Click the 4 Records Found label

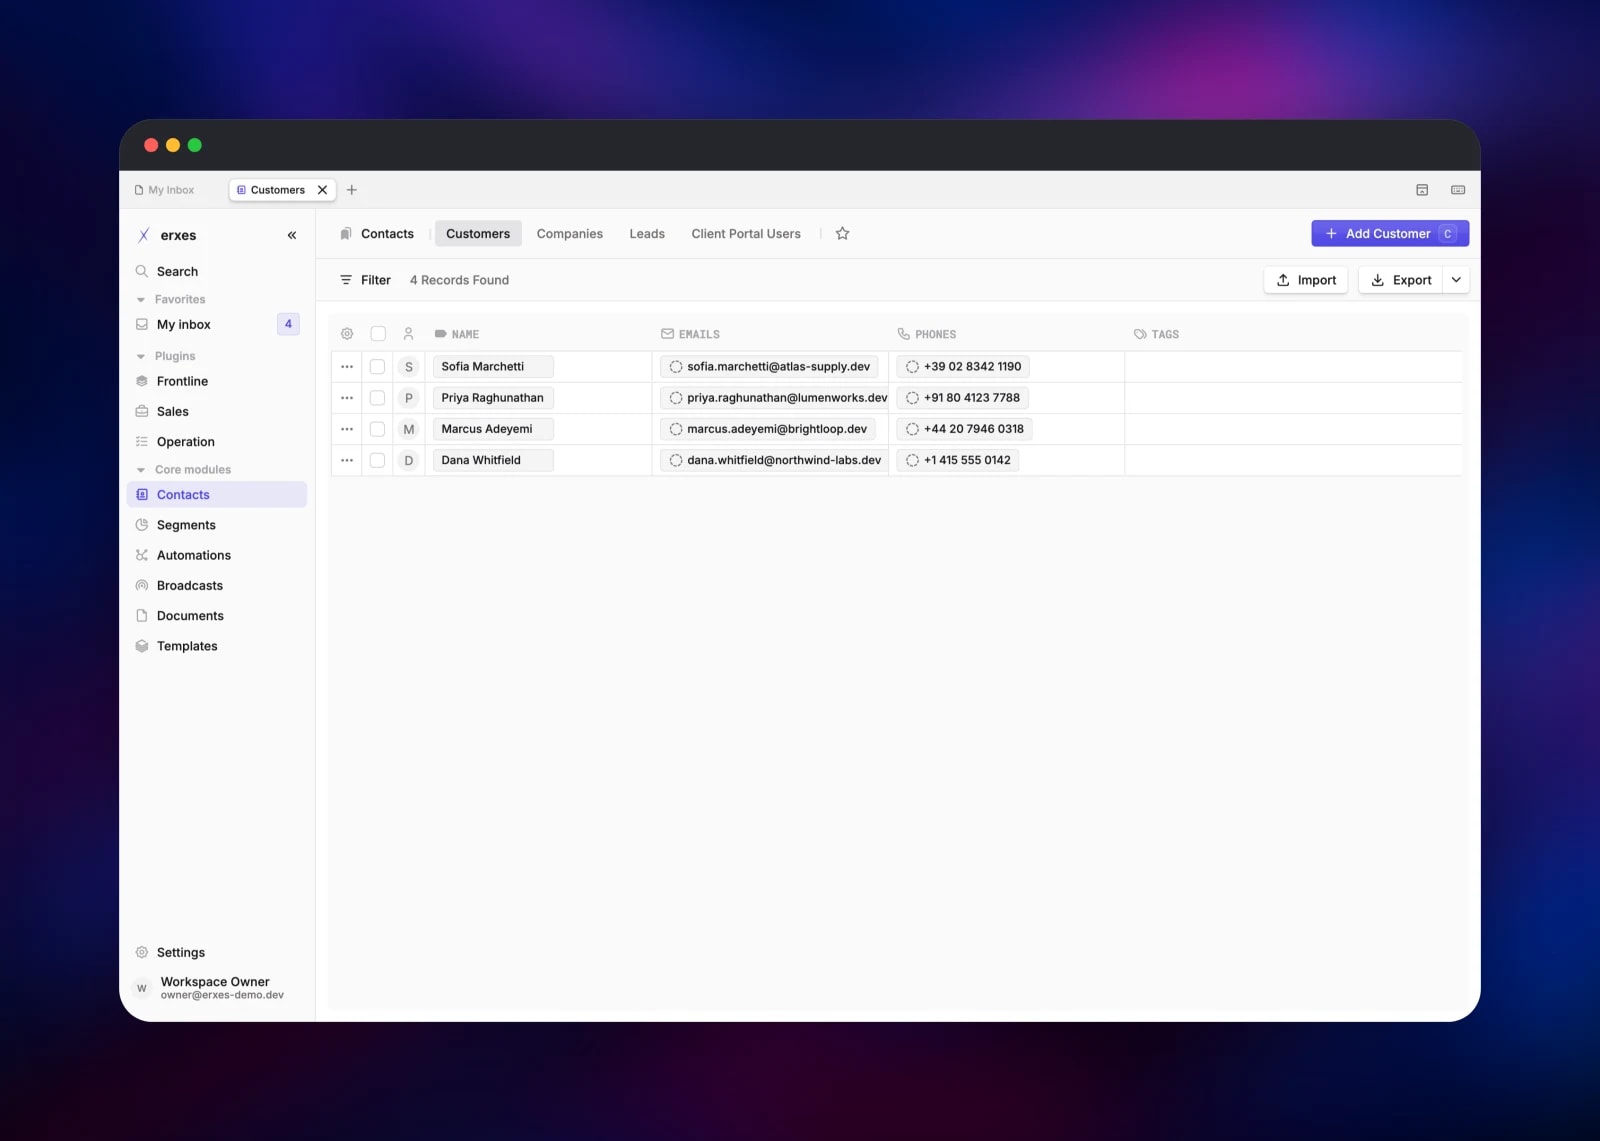459,280
